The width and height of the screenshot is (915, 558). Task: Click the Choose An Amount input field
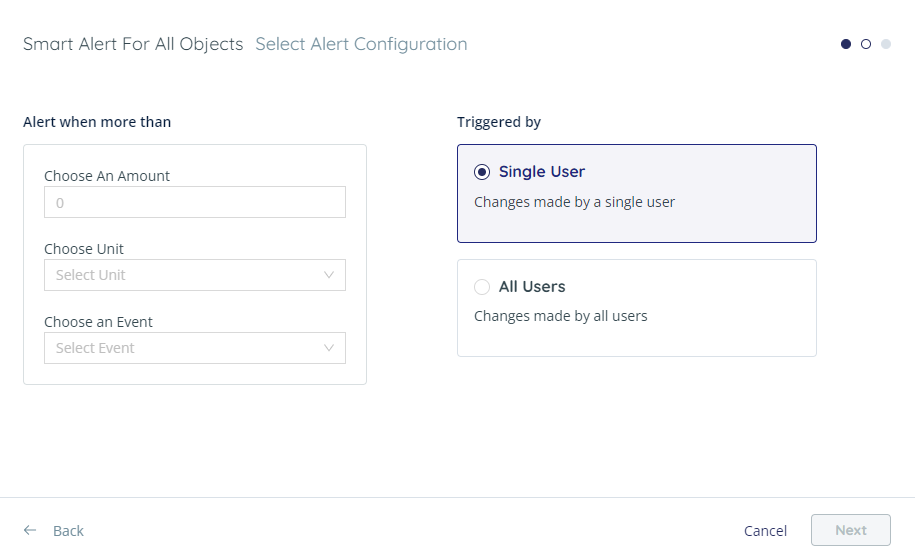[x=195, y=202]
